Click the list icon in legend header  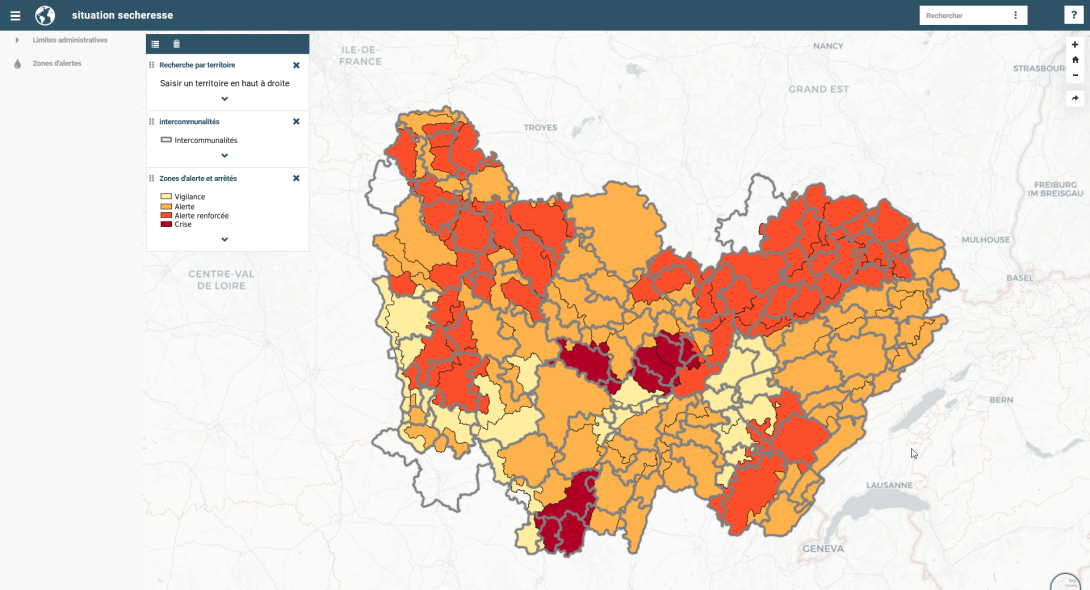pos(155,44)
